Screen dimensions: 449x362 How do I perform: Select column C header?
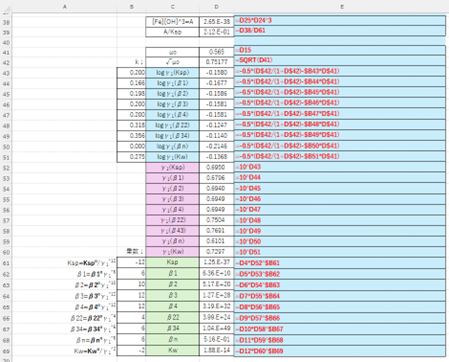coord(172,6)
